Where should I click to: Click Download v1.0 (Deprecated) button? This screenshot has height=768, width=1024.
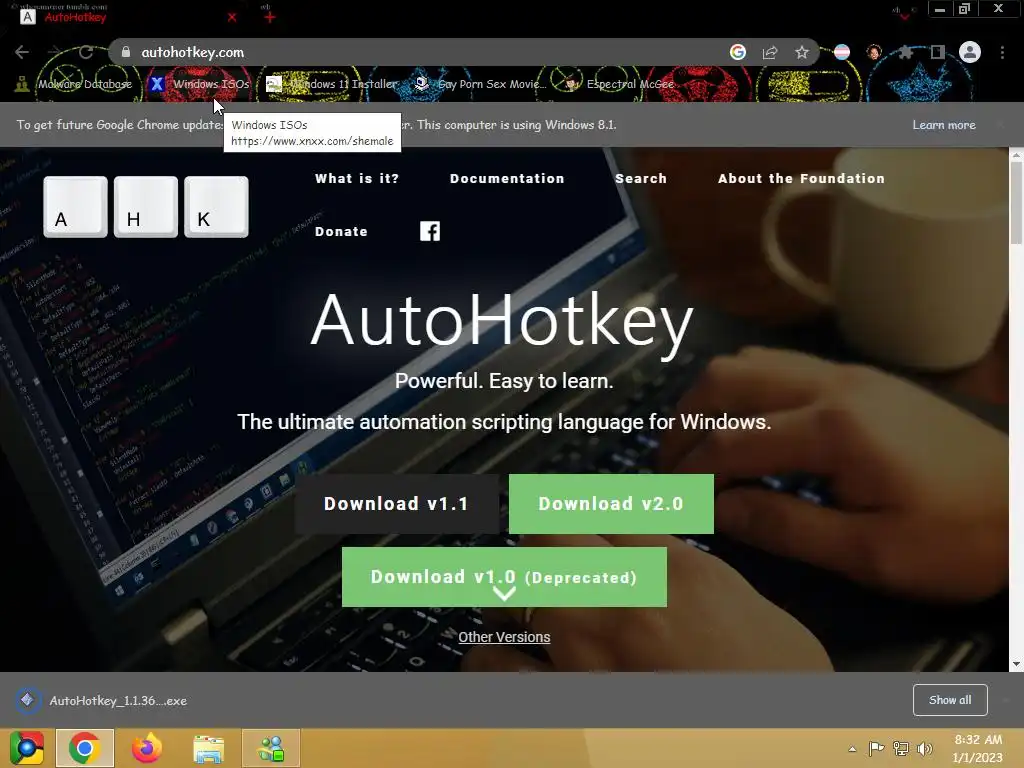[504, 577]
